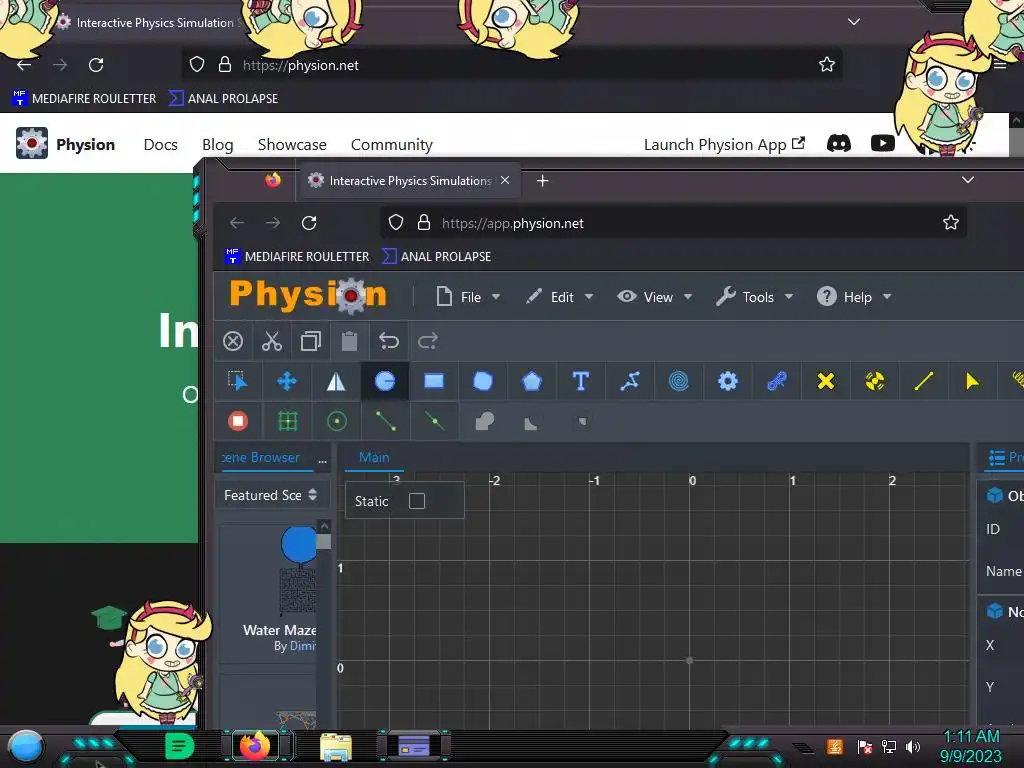Click the Redo arrow icon
1024x768 pixels.
(428, 341)
